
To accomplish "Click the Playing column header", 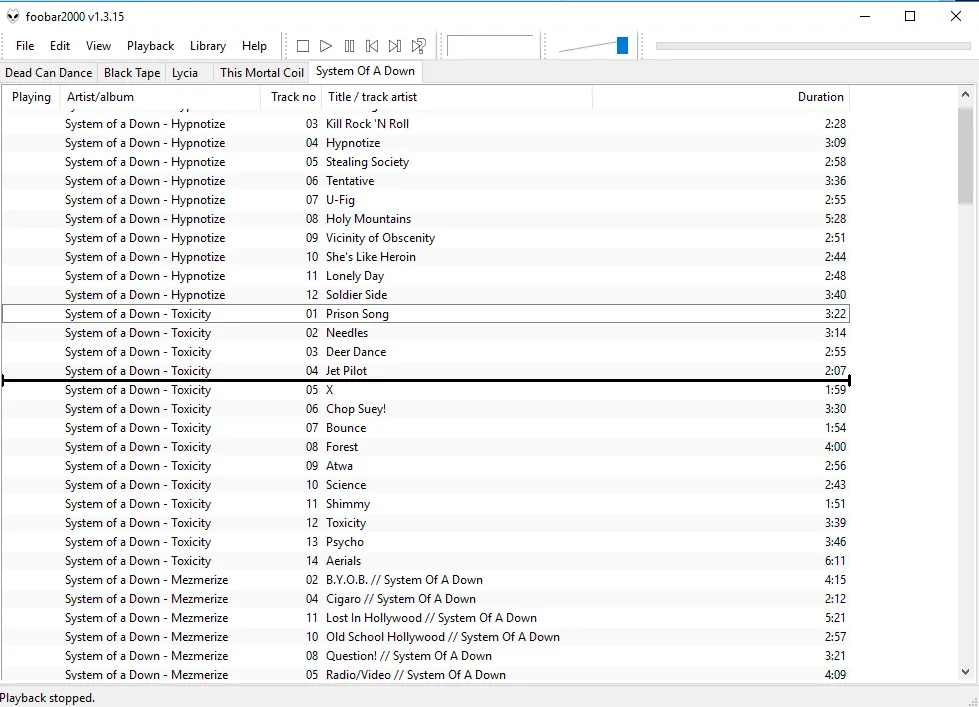I will 31,97.
